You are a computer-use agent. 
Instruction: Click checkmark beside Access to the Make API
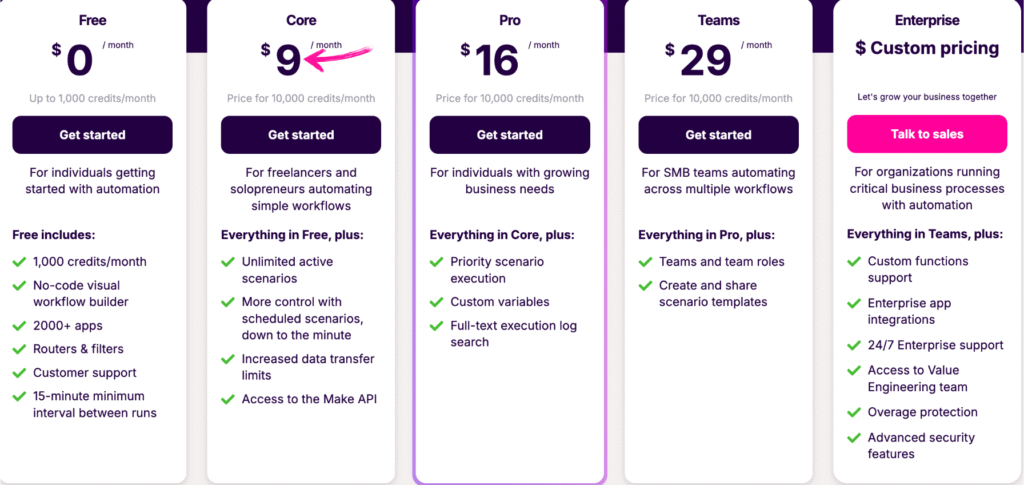coord(228,399)
